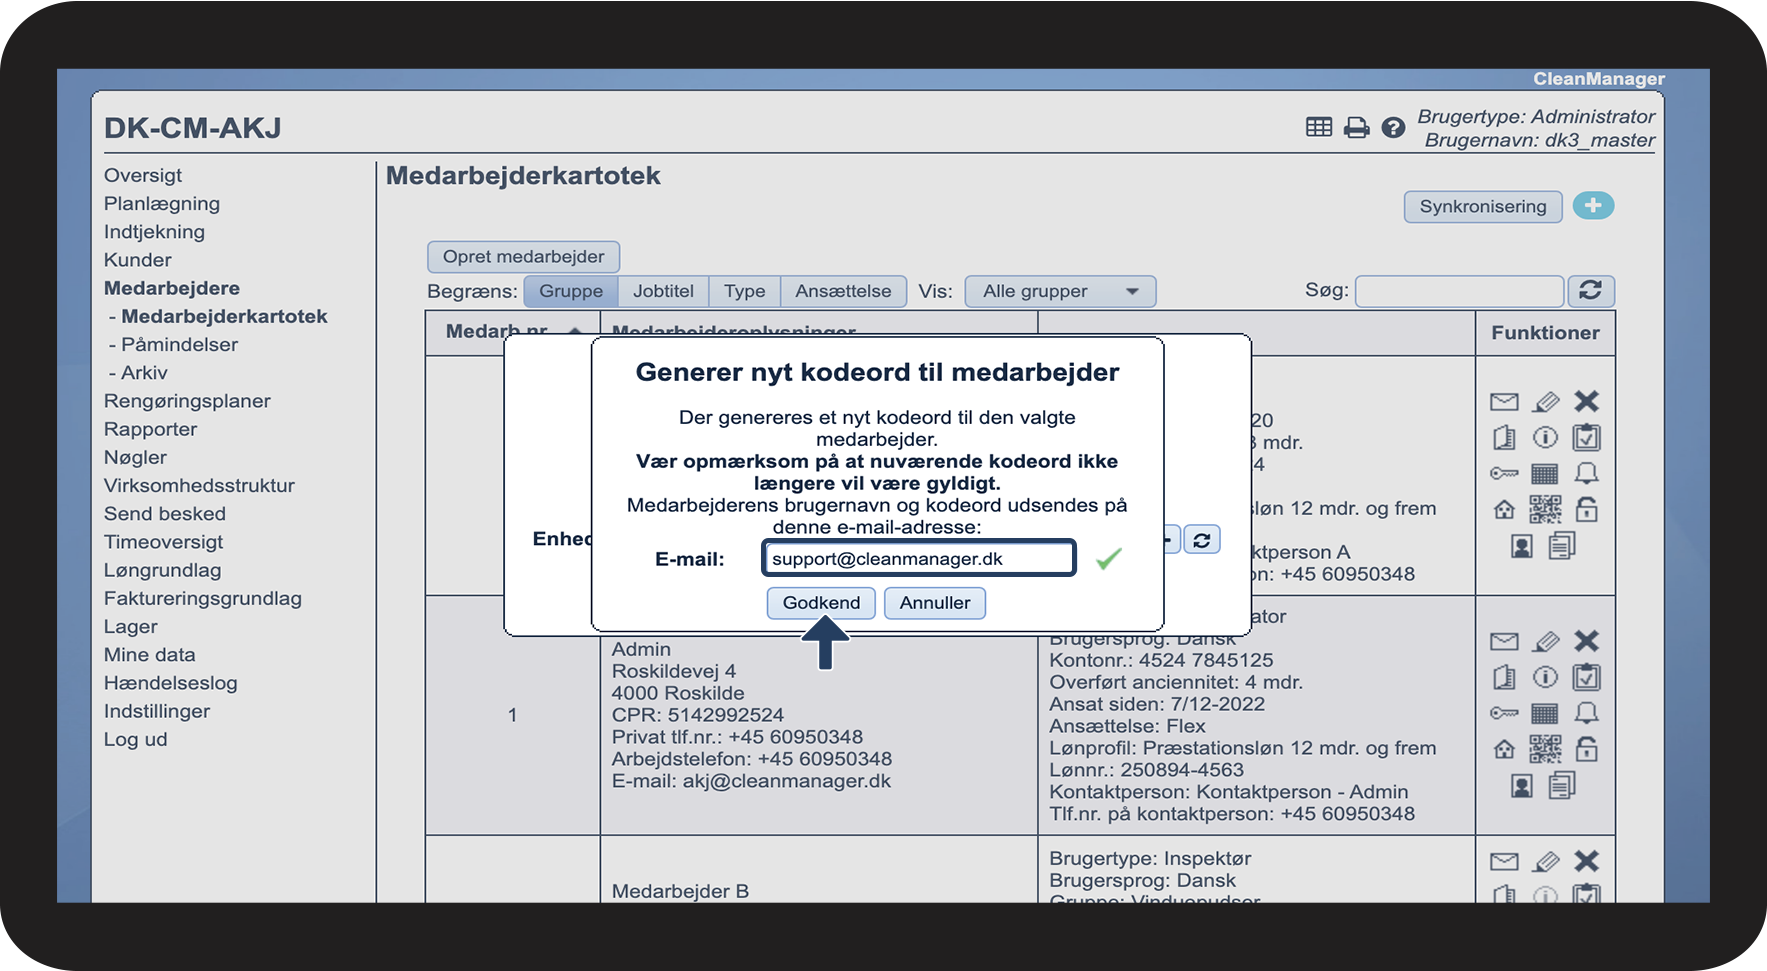Delete the Admin employee with X icon
The height and width of the screenshot is (971, 1767).
1587,641
